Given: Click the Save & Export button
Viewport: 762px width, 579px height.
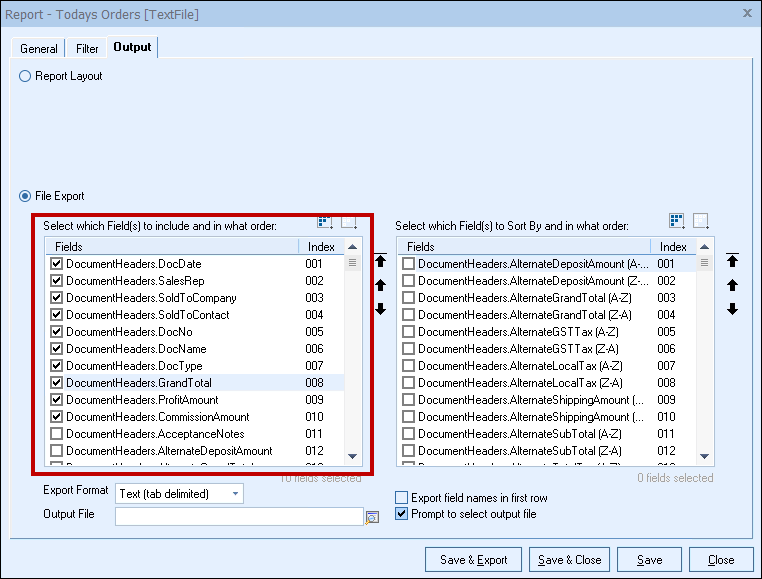Looking at the screenshot, I should point(474,560).
